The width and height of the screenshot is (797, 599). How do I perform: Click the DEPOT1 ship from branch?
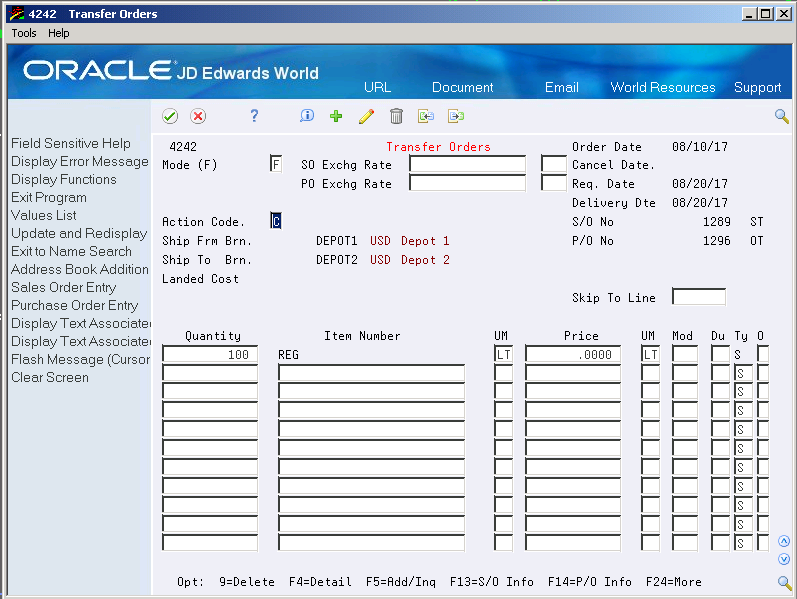[336, 241]
